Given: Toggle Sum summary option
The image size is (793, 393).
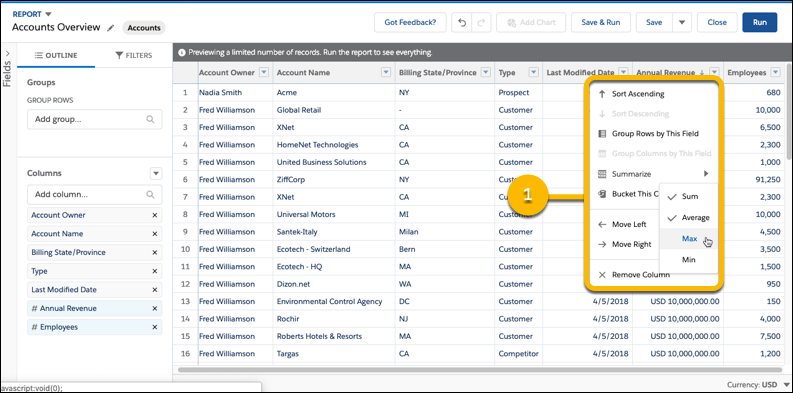Looking at the screenshot, I should coord(689,197).
